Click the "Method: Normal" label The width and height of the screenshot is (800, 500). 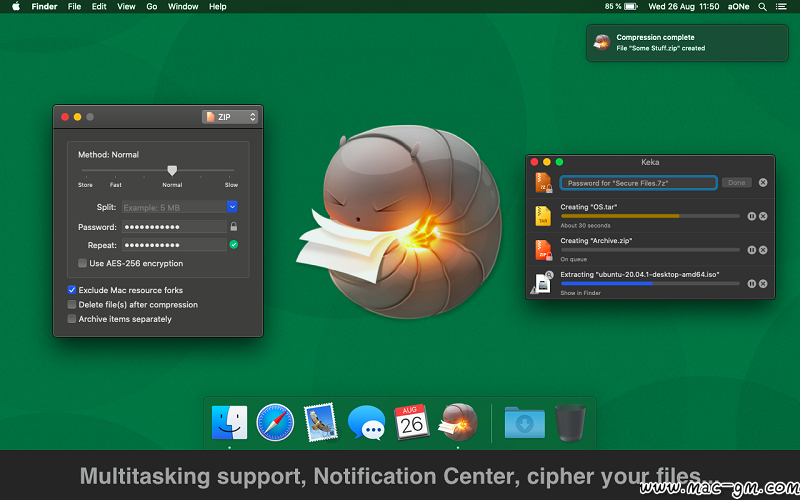(x=108, y=155)
